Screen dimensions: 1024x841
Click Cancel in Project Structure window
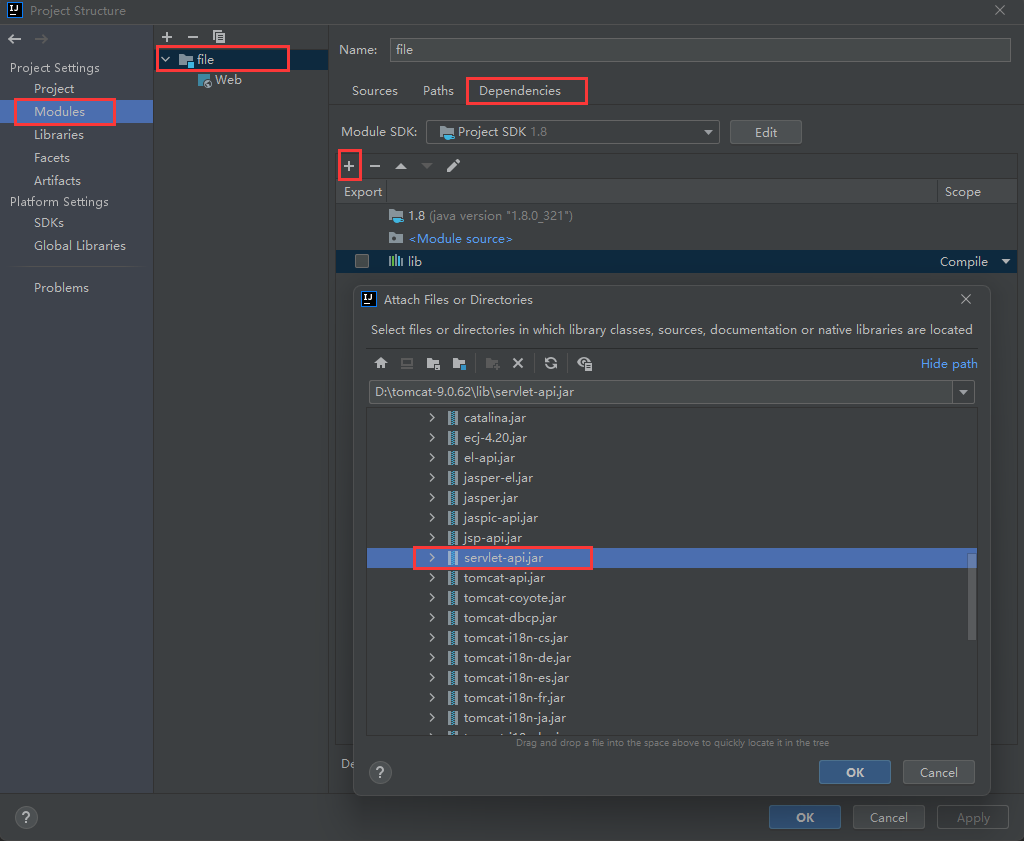point(888,817)
